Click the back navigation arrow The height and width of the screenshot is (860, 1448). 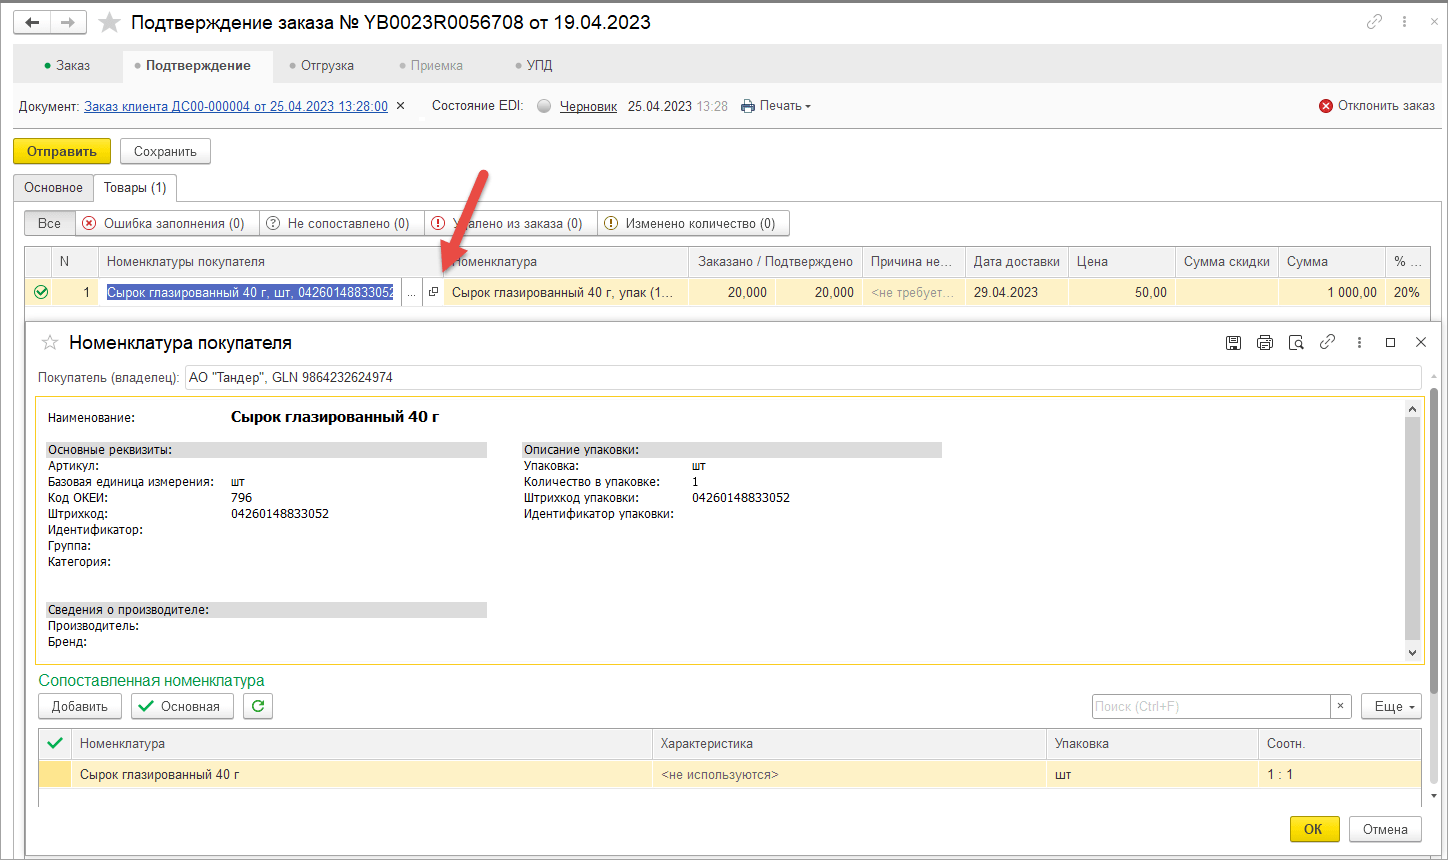point(32,22)
